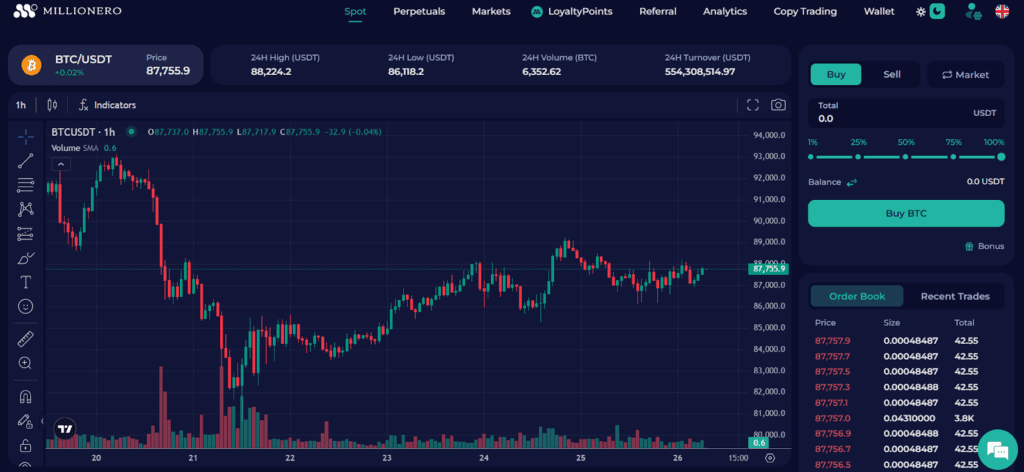Click the zoom in magnifier tool
1024x472 pixels.
(x=26, y=363)
